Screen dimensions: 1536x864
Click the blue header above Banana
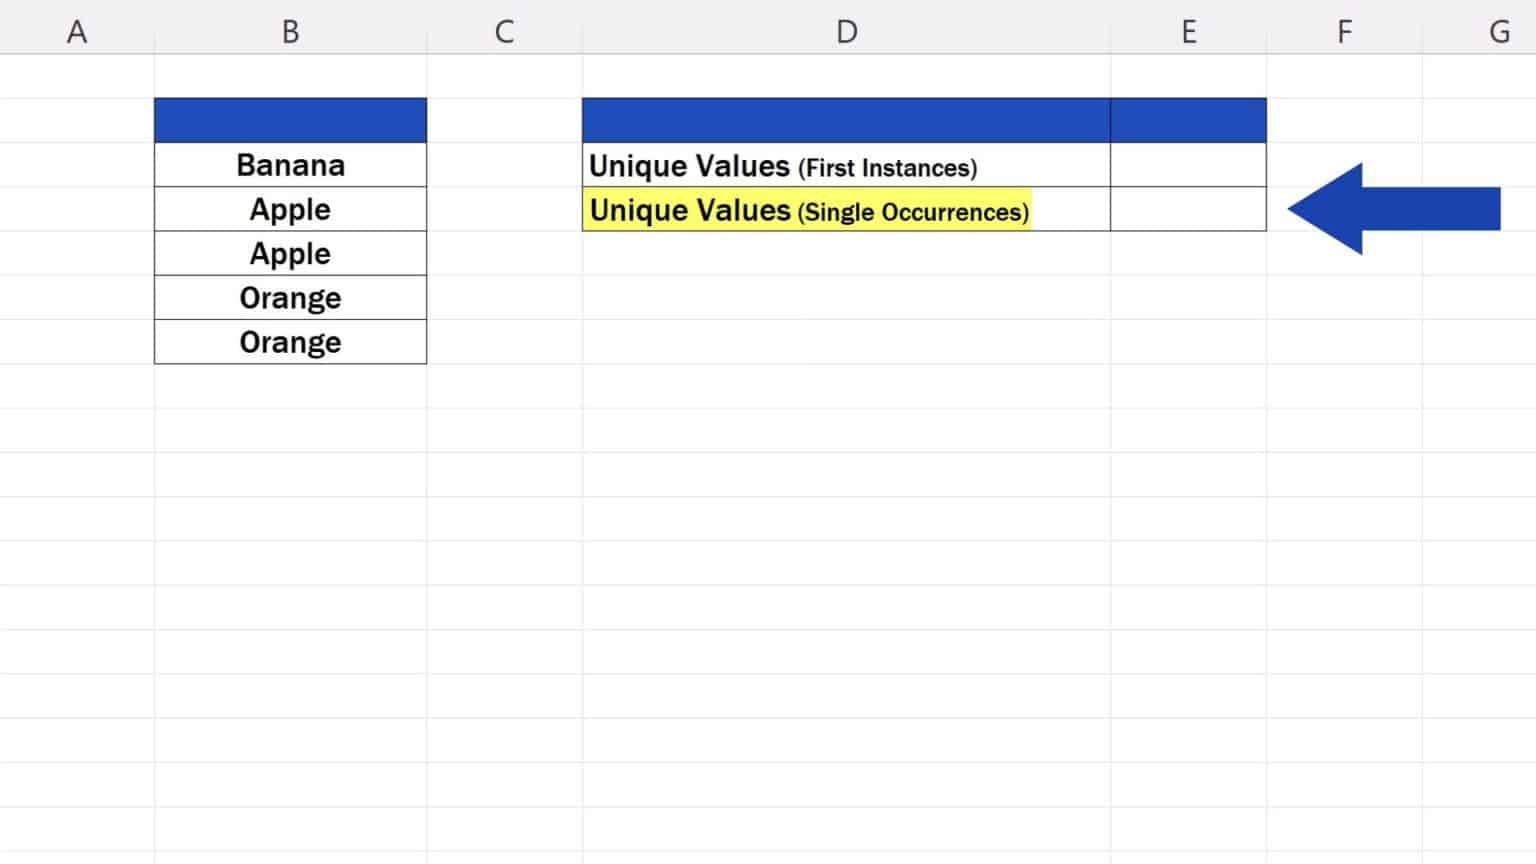pyautogui.click(x=290, y=119)
